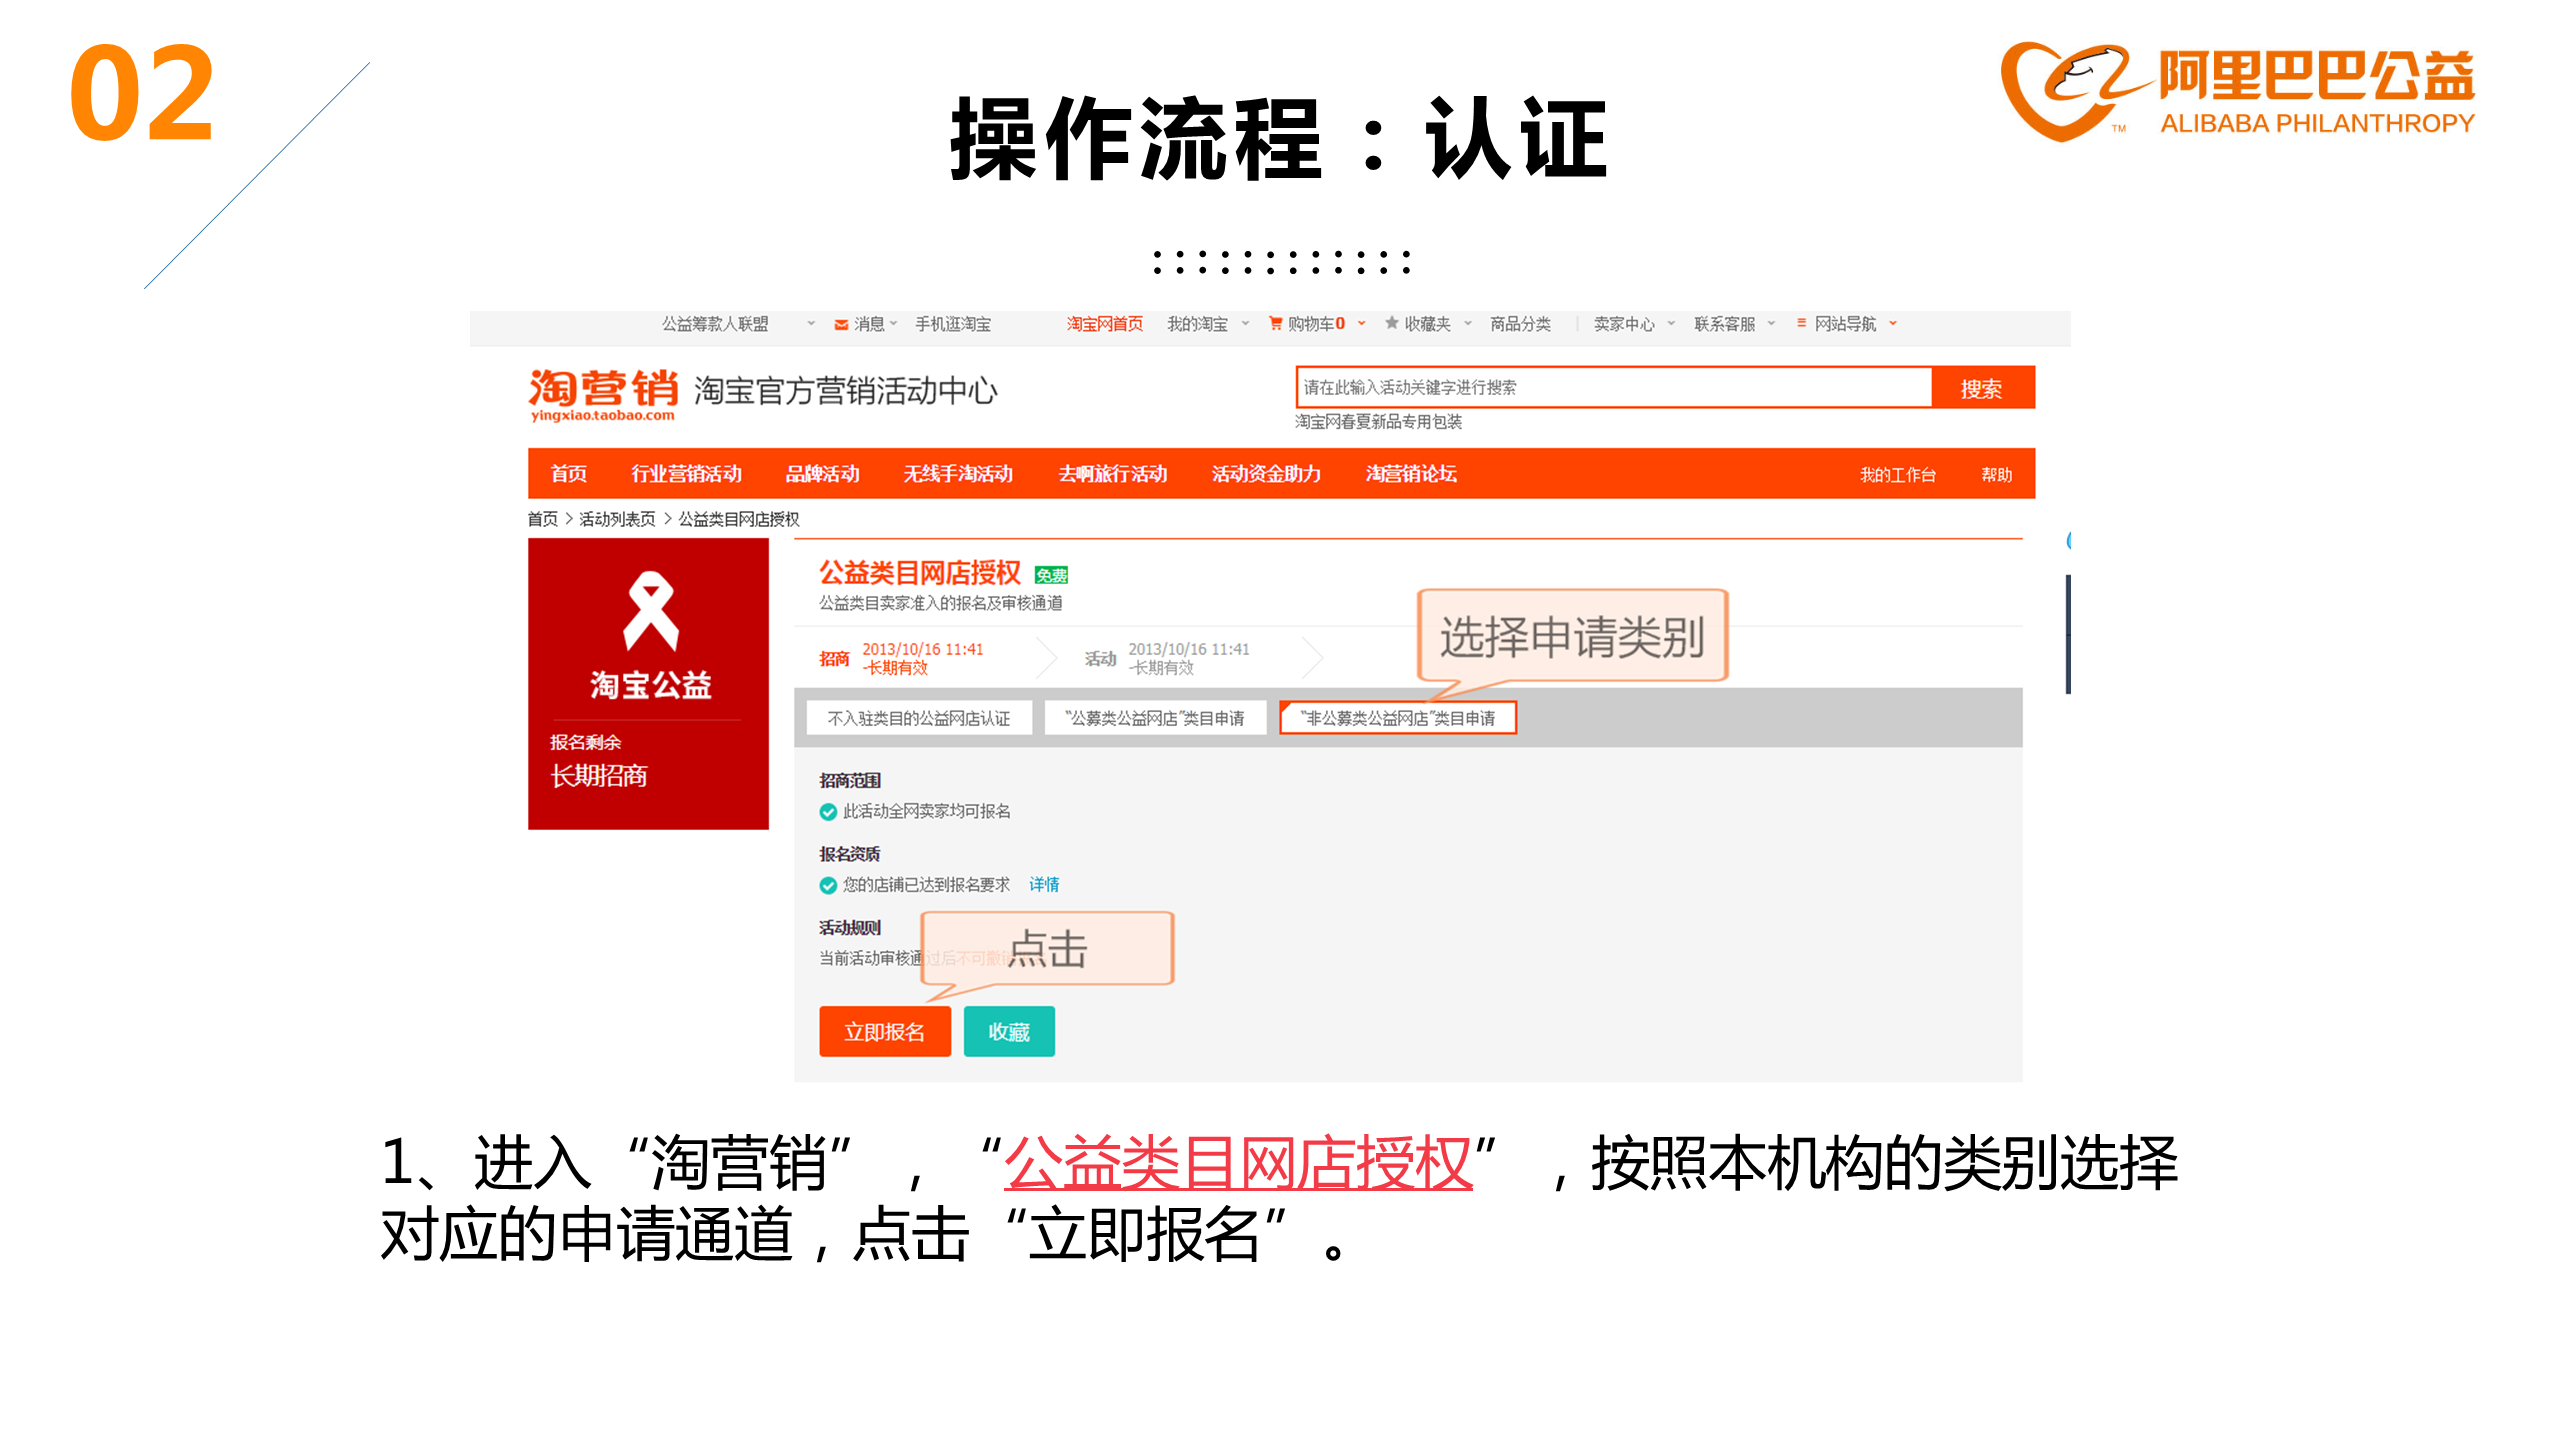Expand the 联系客服 dropdown arrow

pyautogui.click(x=1771, y=324)
